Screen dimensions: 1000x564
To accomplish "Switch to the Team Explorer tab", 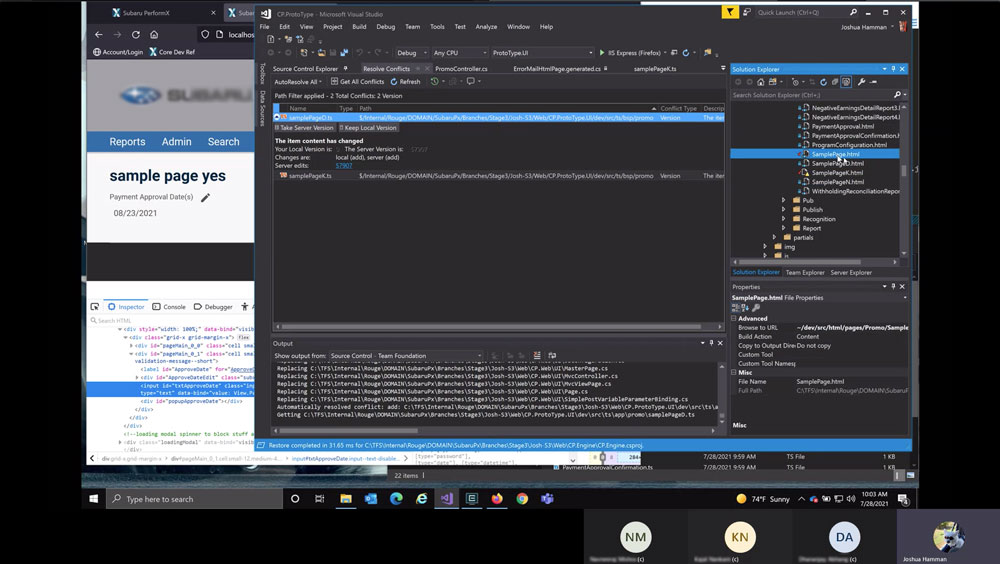I will pyautogui.click(x=805, y=272).
